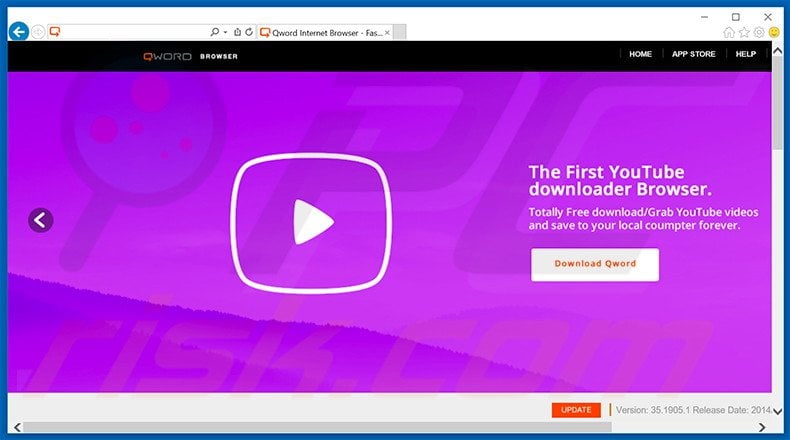This screenshot has width=790, height=440.
Task: Open the HOME menu item
Action: click(x=640, y=54)
